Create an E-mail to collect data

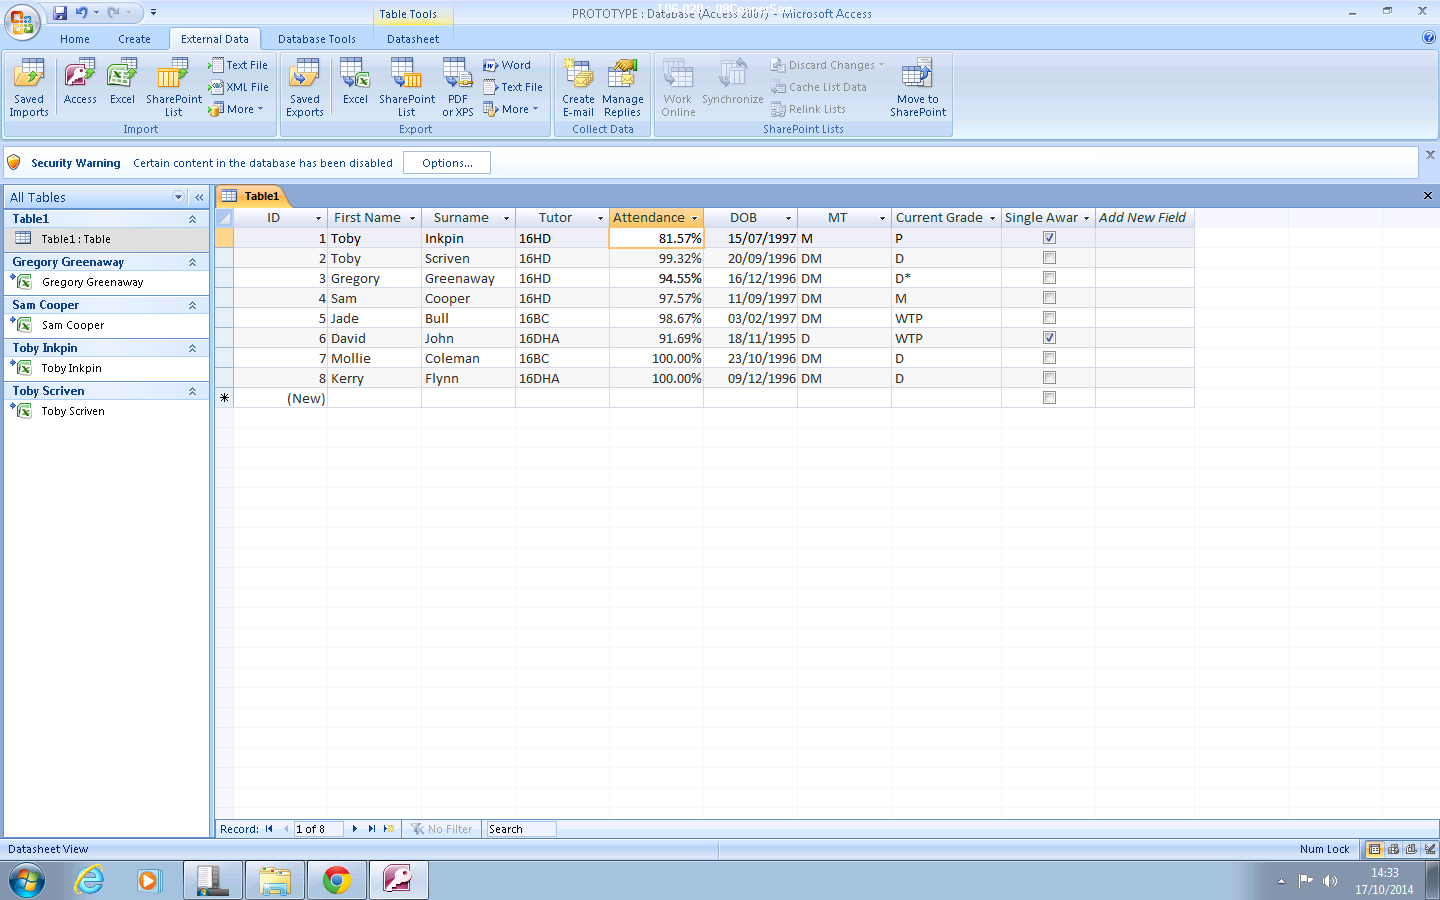578,86
